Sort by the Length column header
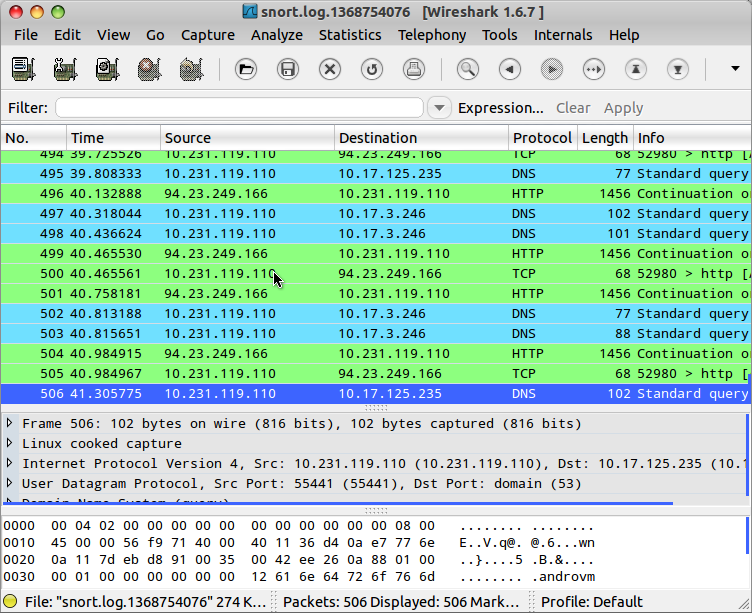 [x=605, y=138]
